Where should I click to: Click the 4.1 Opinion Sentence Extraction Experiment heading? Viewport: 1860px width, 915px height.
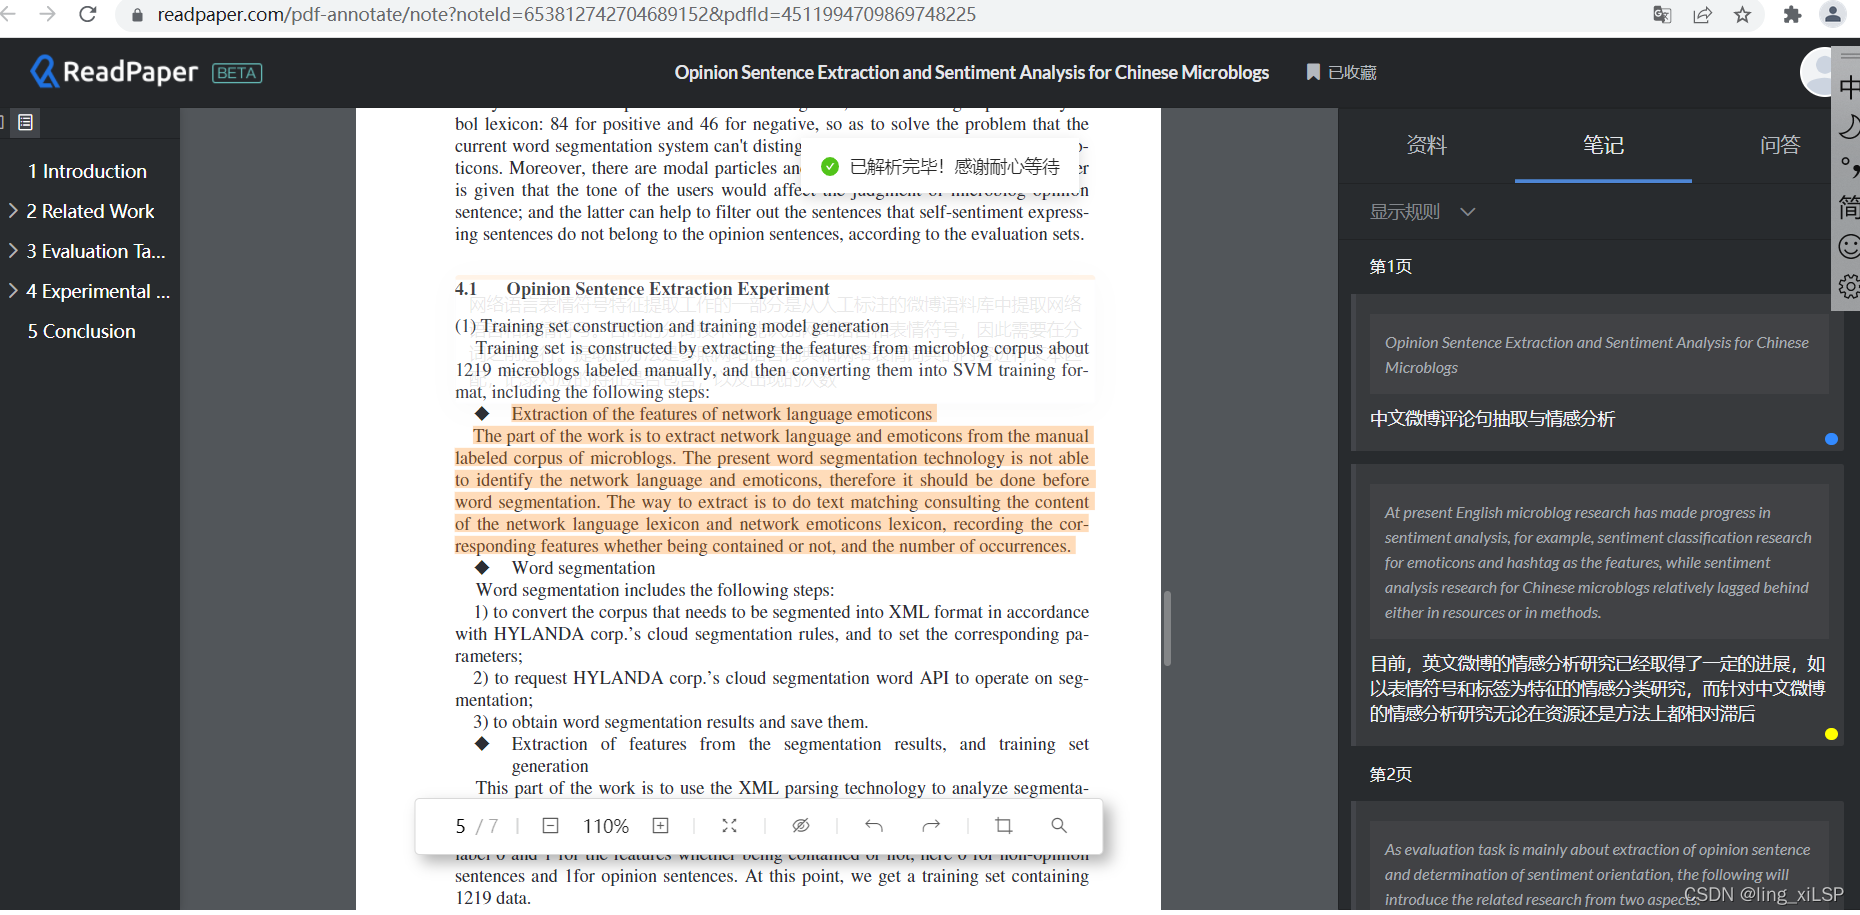[642, 289]
